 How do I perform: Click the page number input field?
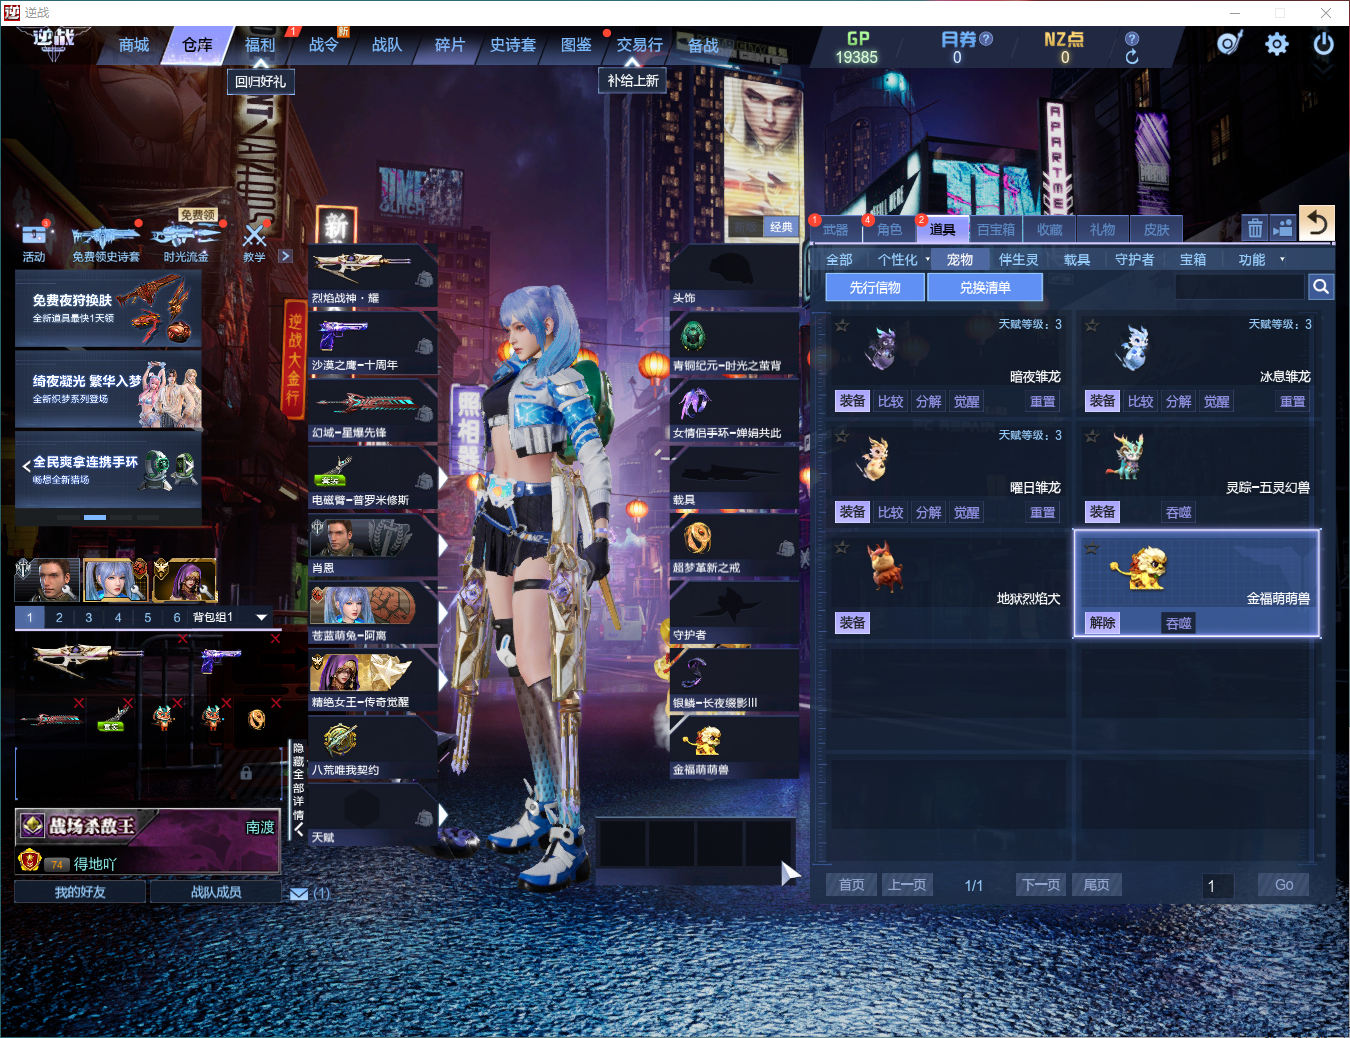pos(1218,885)
